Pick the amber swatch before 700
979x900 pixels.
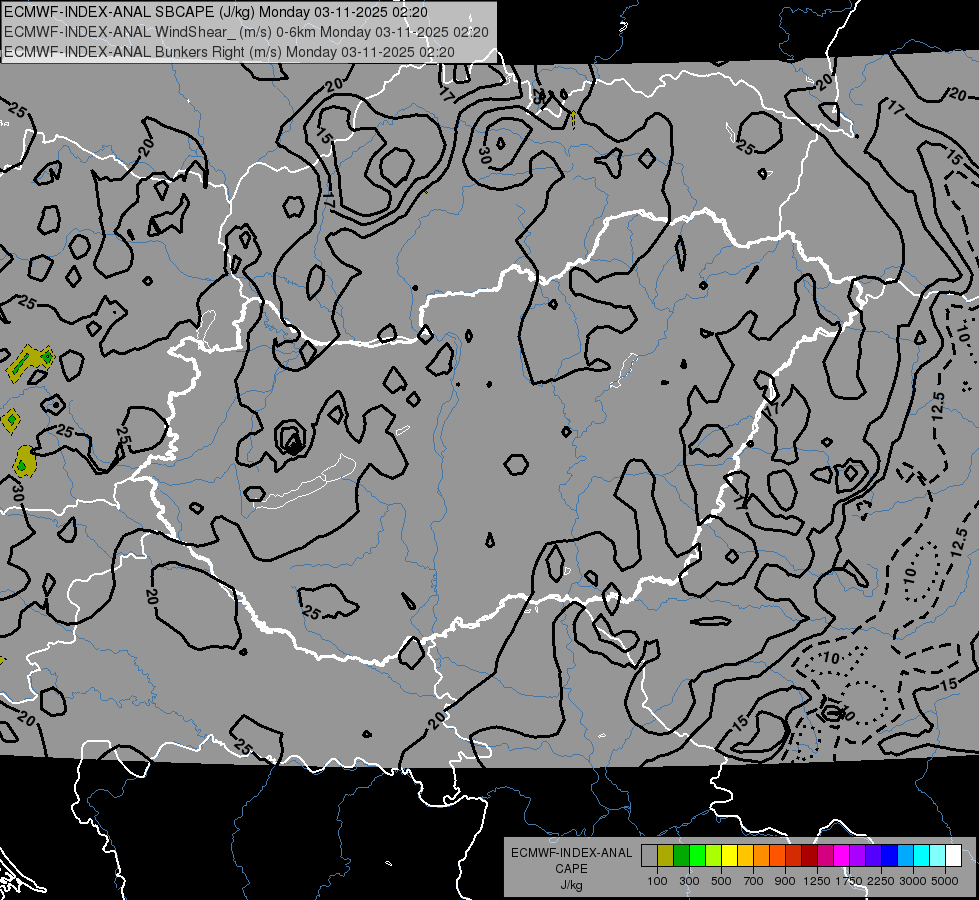[x=745, y=855]
